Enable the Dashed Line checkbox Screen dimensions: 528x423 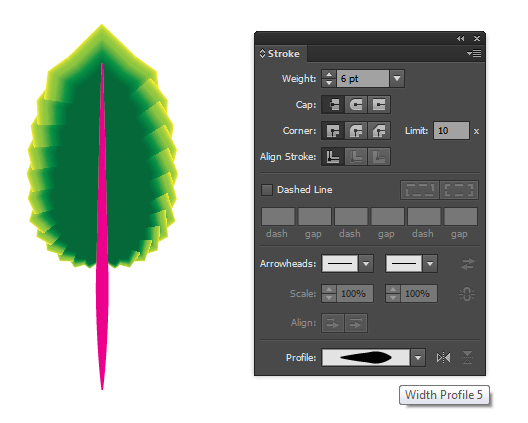click(x=267, y=190)
